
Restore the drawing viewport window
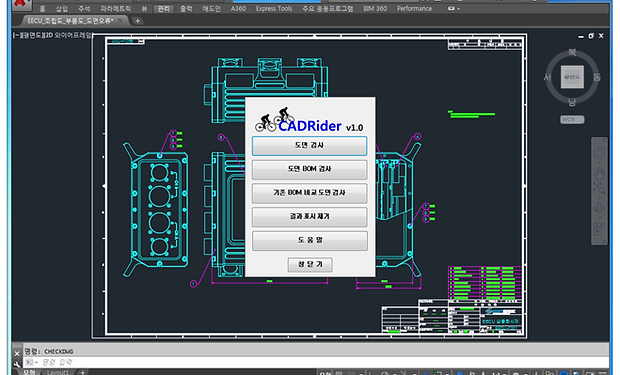tap(591, 36)
